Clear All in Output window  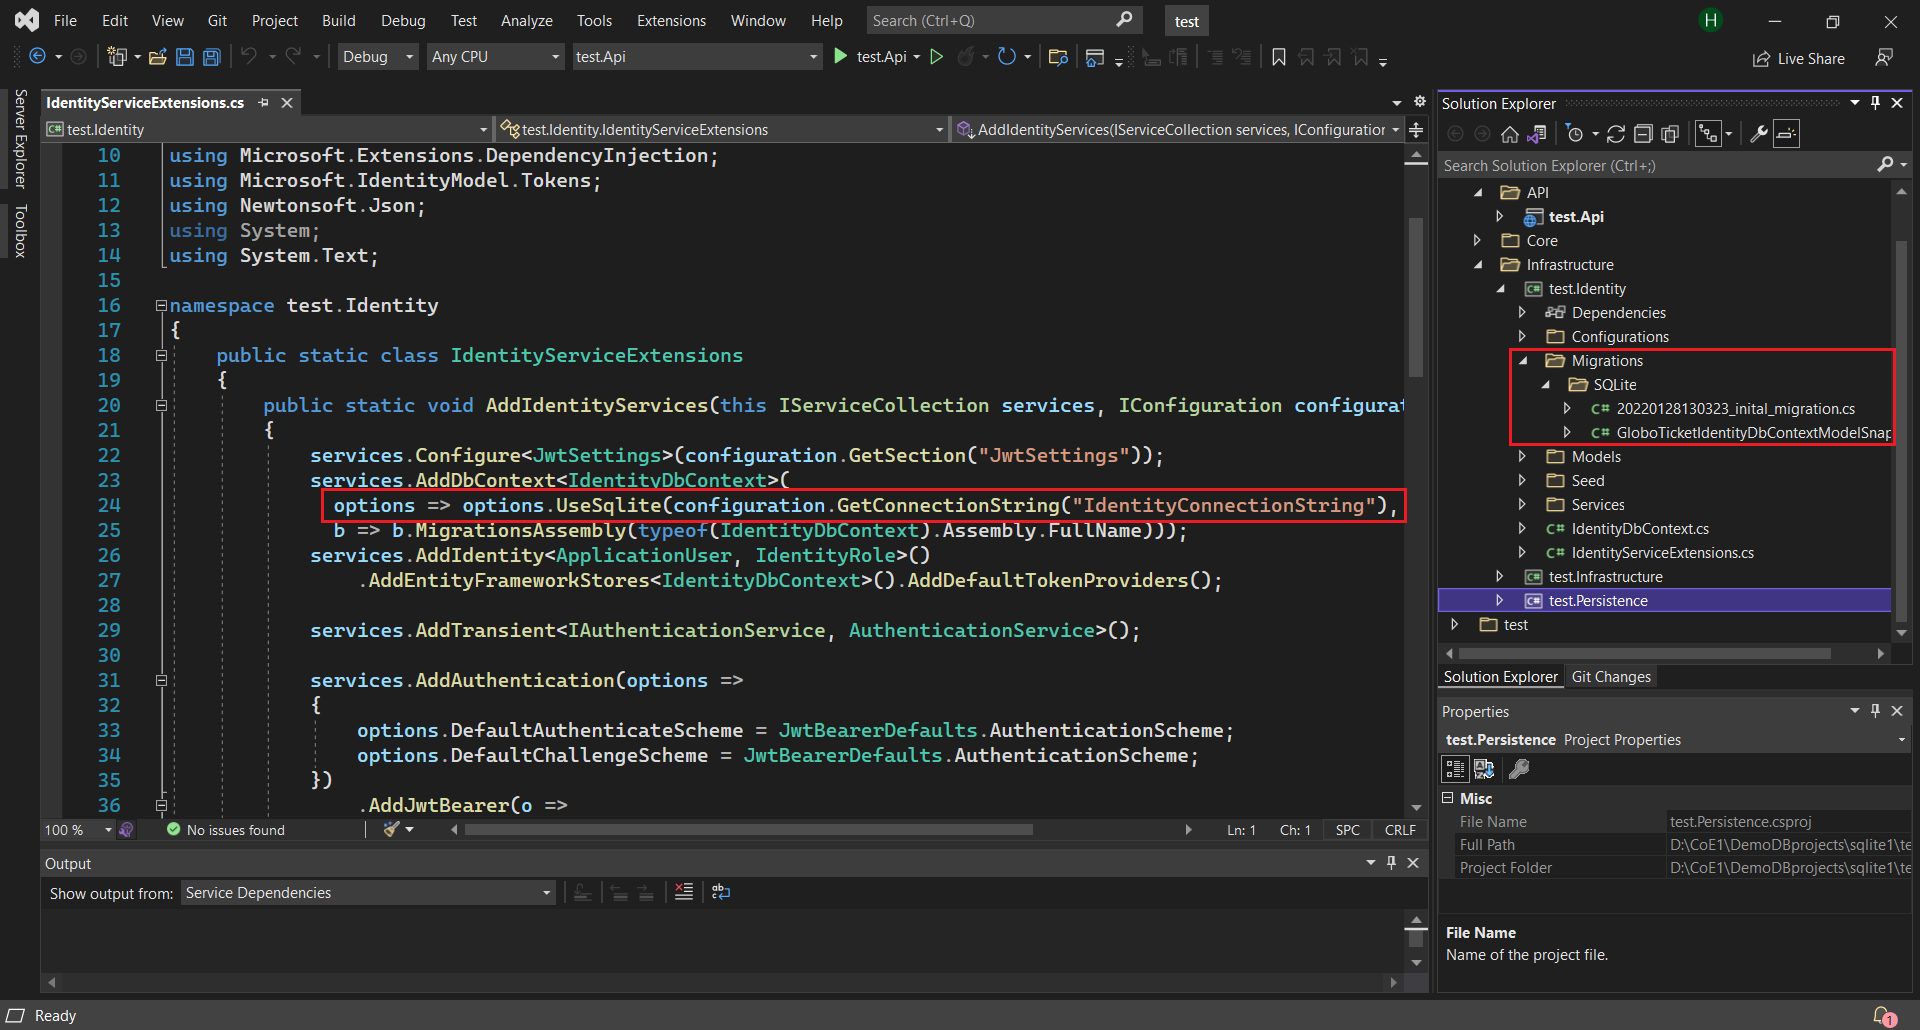click(684, 892)
